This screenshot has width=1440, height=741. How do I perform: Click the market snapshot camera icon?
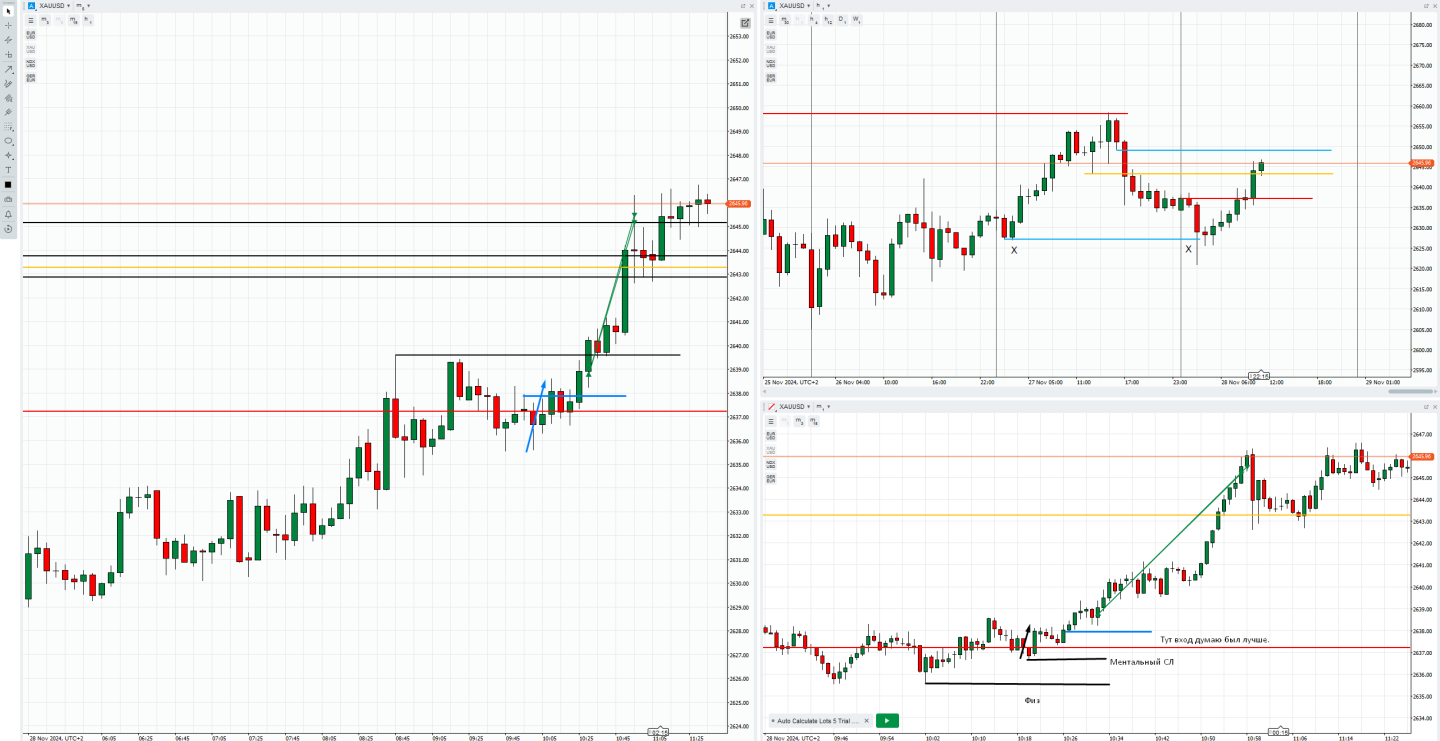click(x=8, y=199)
